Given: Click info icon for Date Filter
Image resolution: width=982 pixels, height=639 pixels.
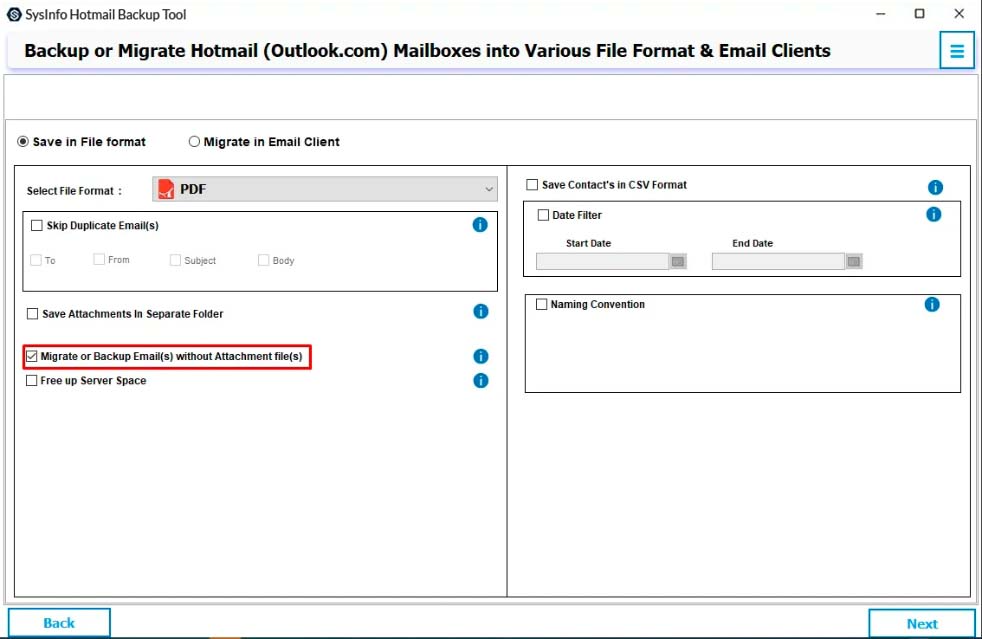Looking at the screenshot, I should coord(933,214).
